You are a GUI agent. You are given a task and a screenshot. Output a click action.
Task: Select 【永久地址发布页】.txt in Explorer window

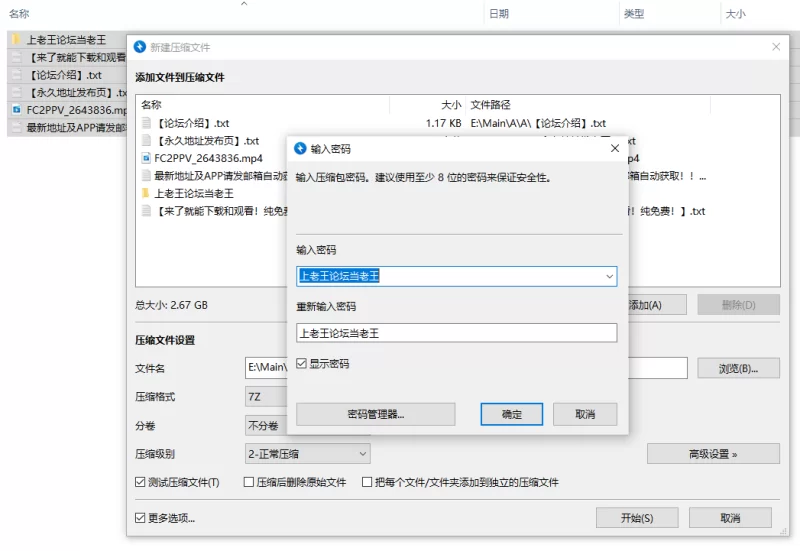click(x=68, y=92)
